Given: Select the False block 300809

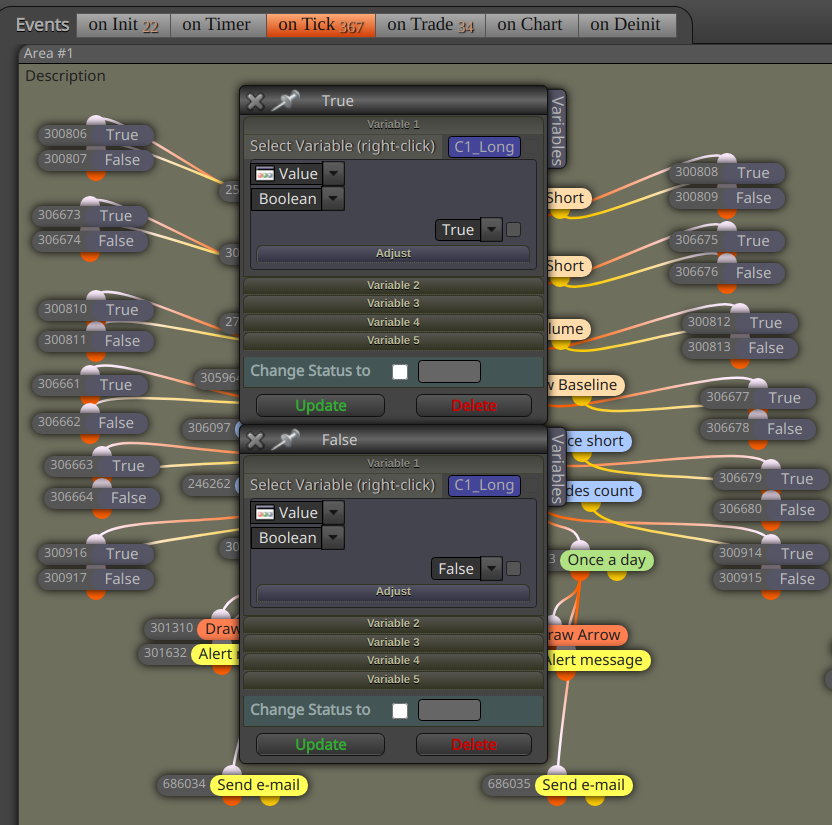Looking at the screenshot, I should 753,198.
